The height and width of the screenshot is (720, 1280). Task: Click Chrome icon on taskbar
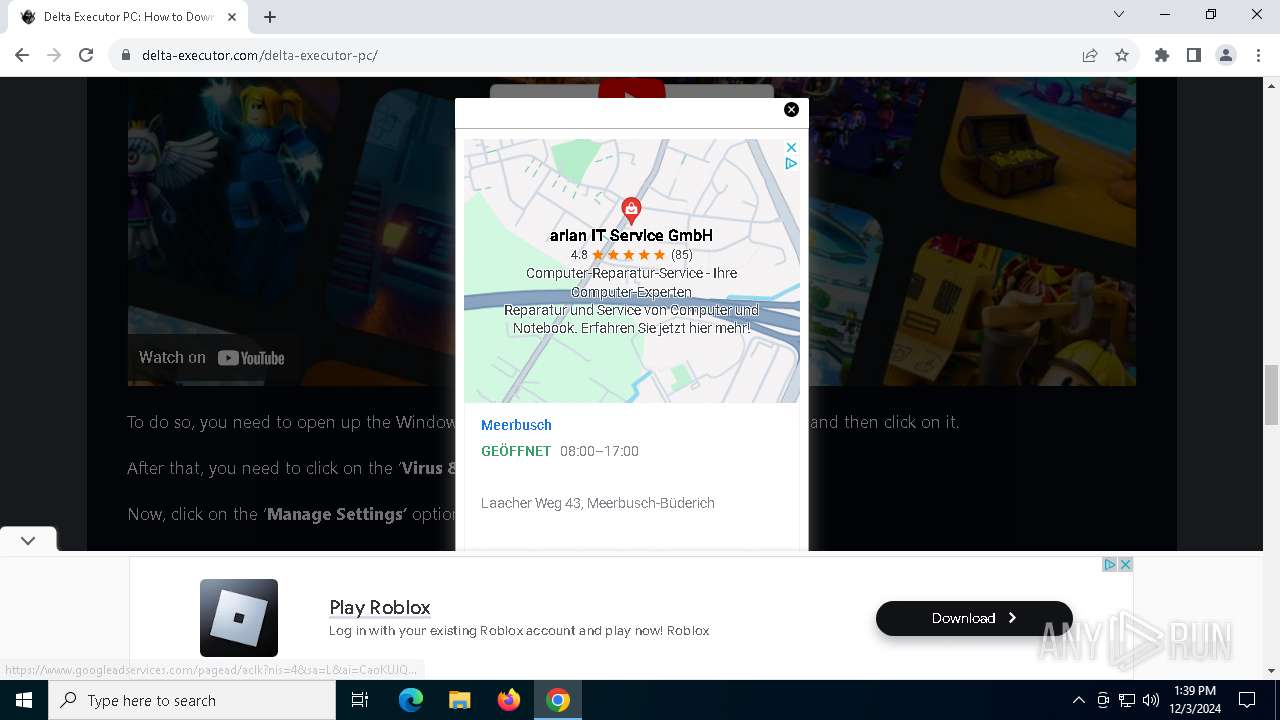(x=558, y=700)
